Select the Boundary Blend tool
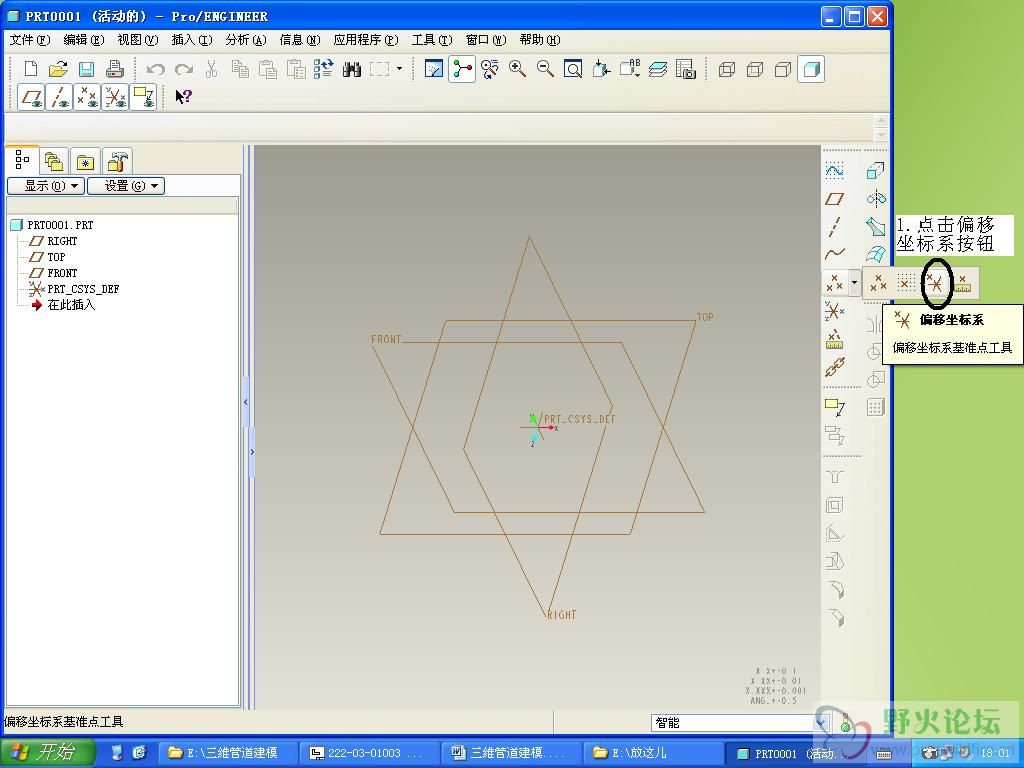Image resolution: width=1024 pixels, height=768 pixels. [876, 254]
